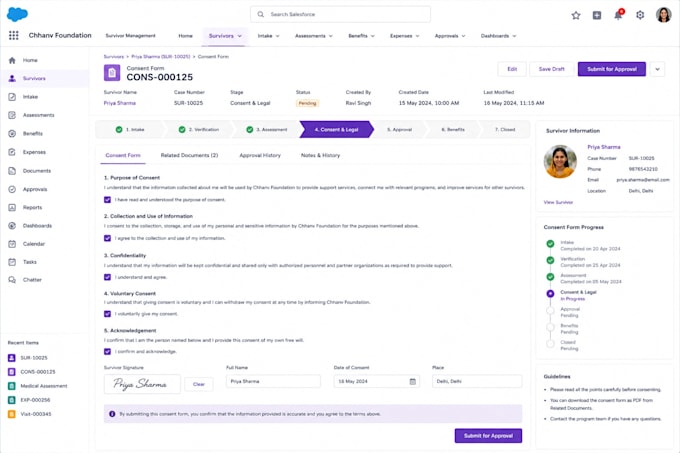Screen dimensions: 680x453
Task: Click Calendar icon in left sidebar
Action: [12, 244]
